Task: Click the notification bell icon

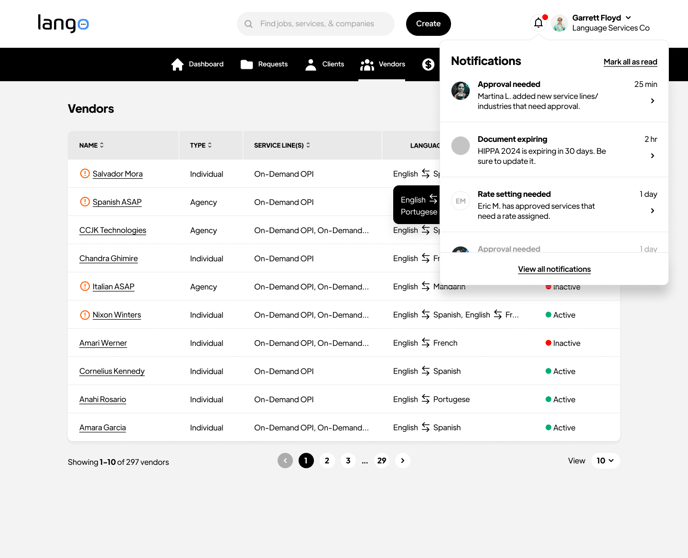Action: pos(538,23)
